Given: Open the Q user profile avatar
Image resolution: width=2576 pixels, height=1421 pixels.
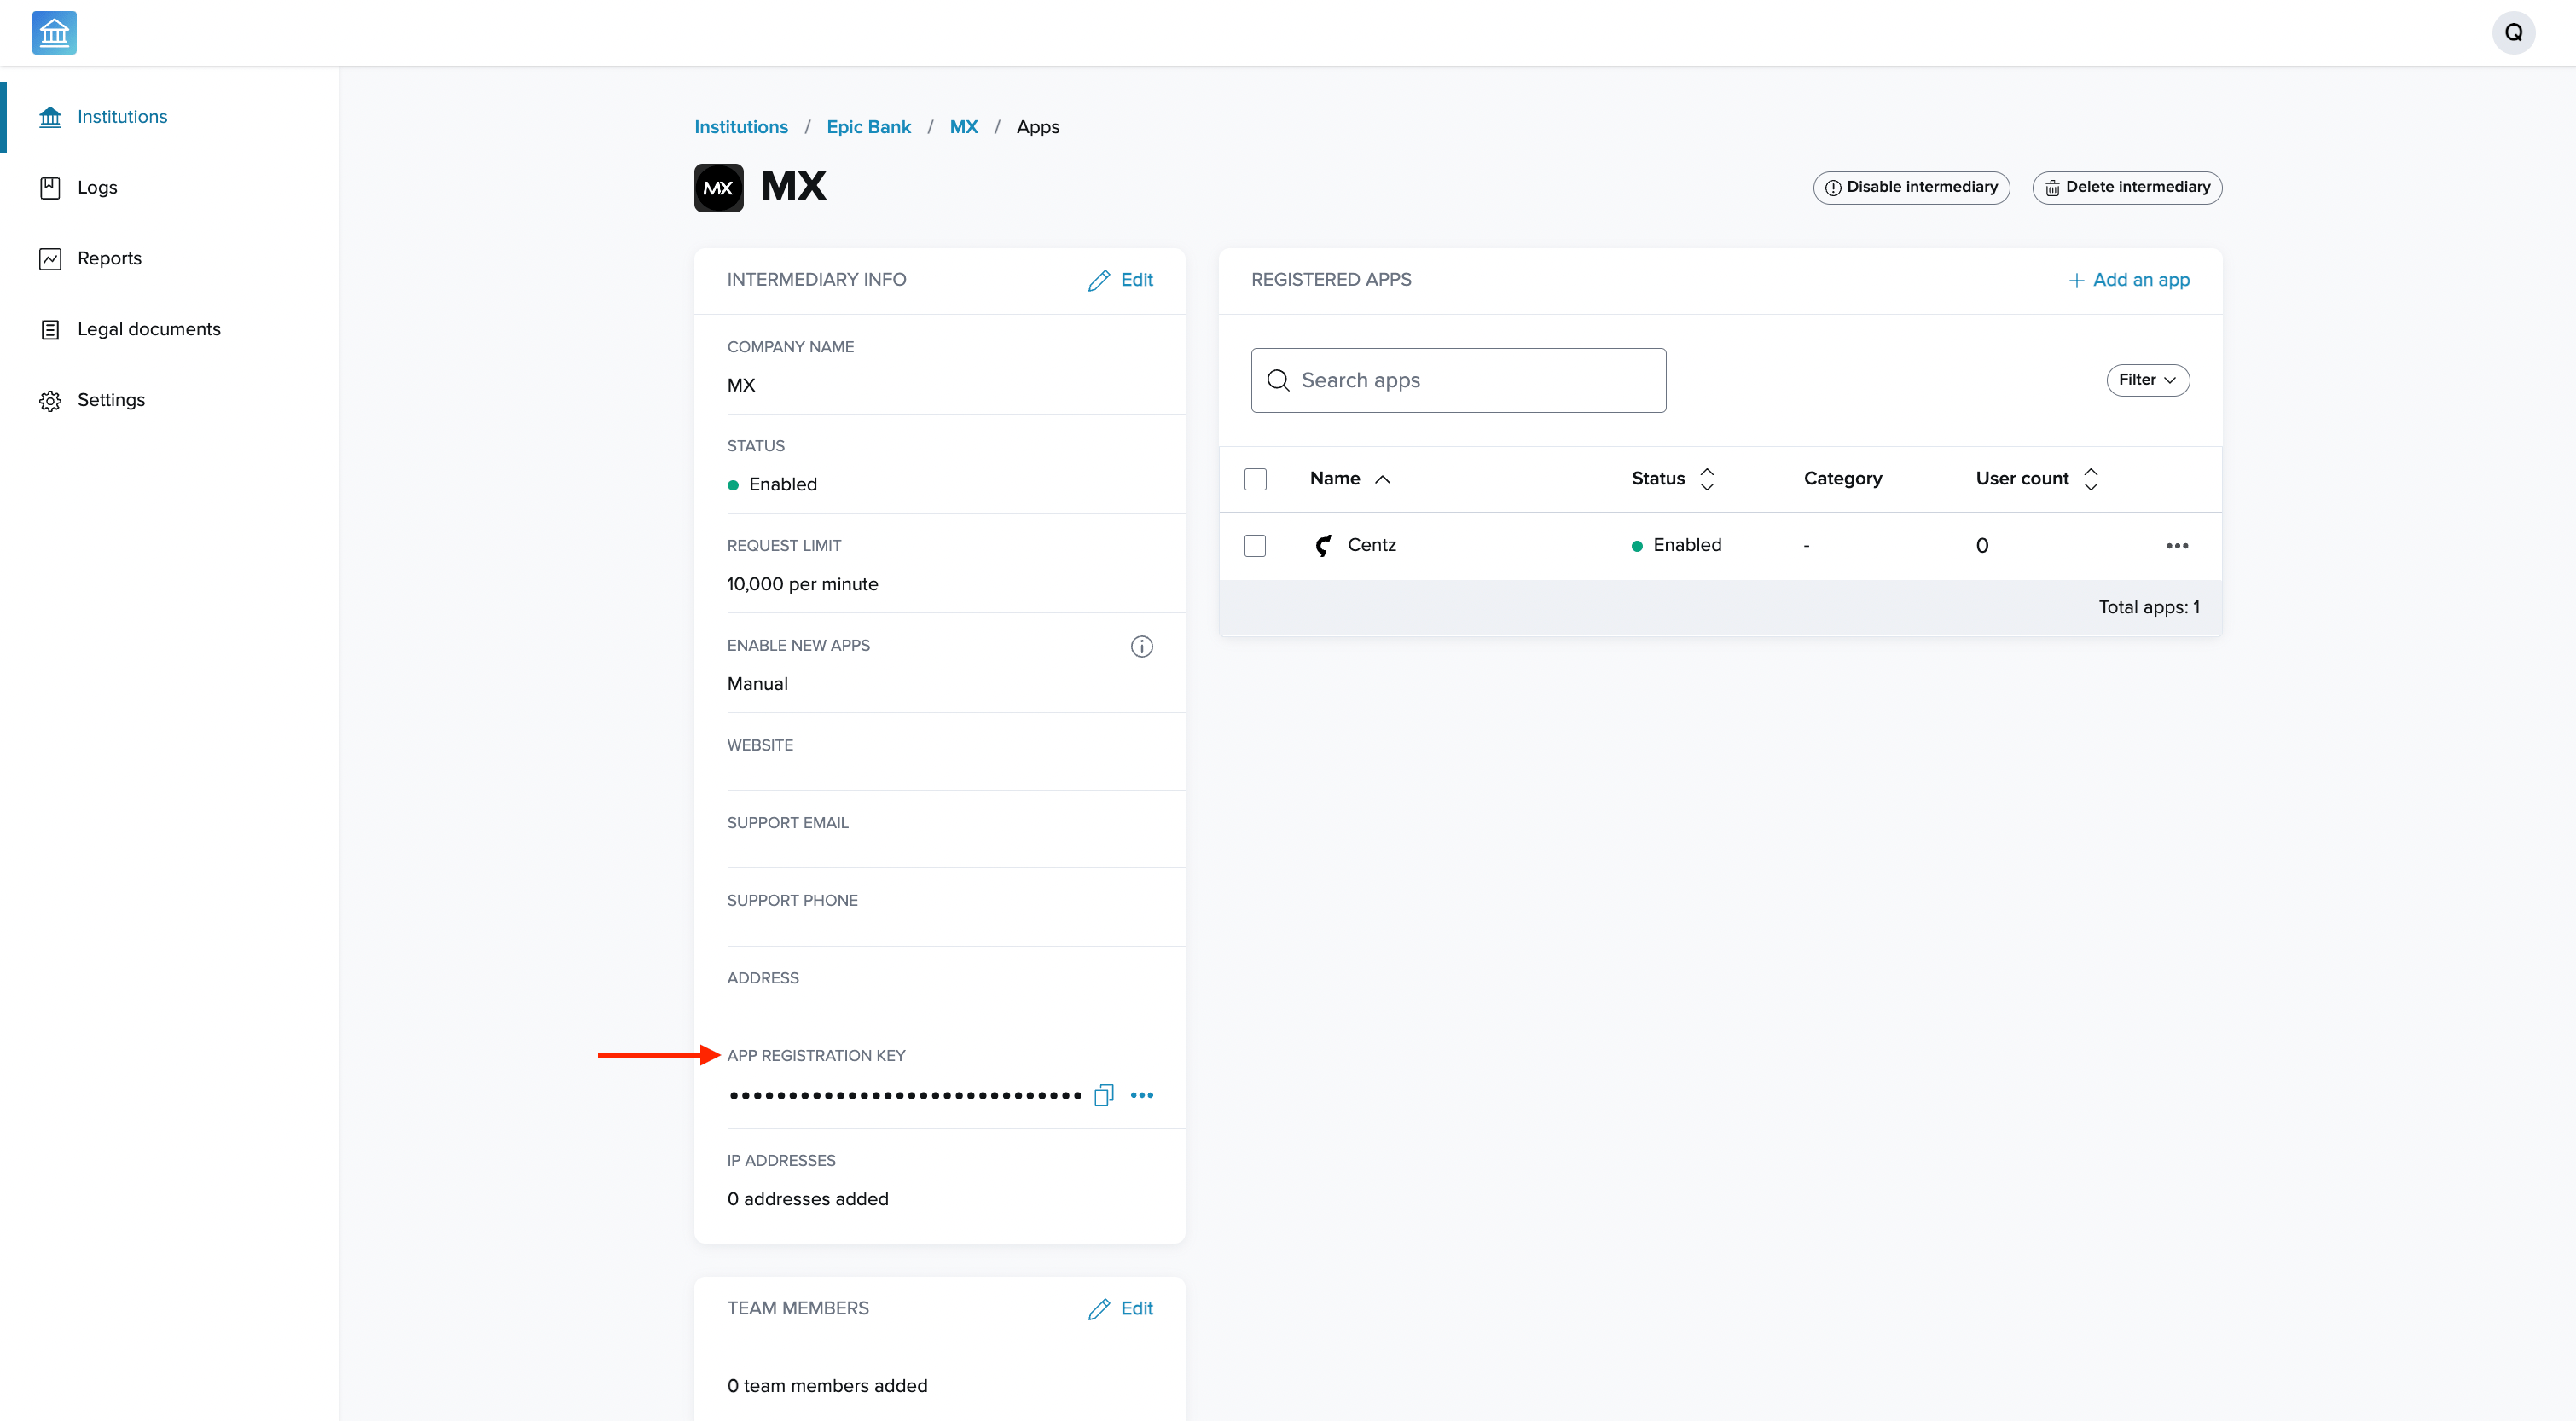Looking at the screenshot, I should (x=2513, y=33).
